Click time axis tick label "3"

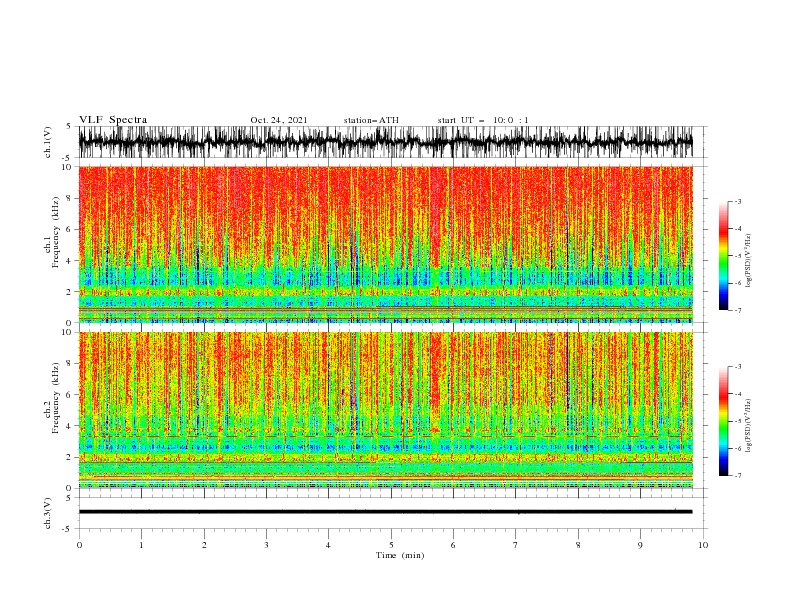pyautogui.click(x=266, y=545)
